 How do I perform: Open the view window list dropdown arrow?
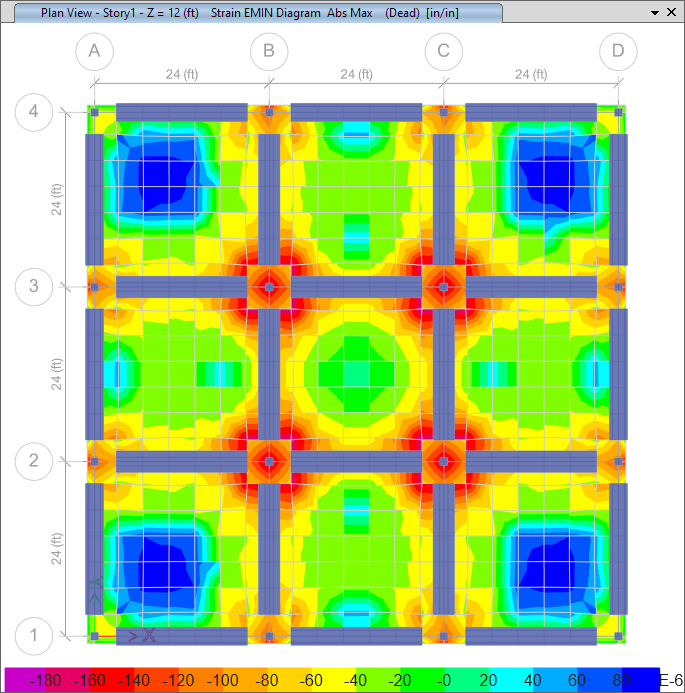click(656, 13)
